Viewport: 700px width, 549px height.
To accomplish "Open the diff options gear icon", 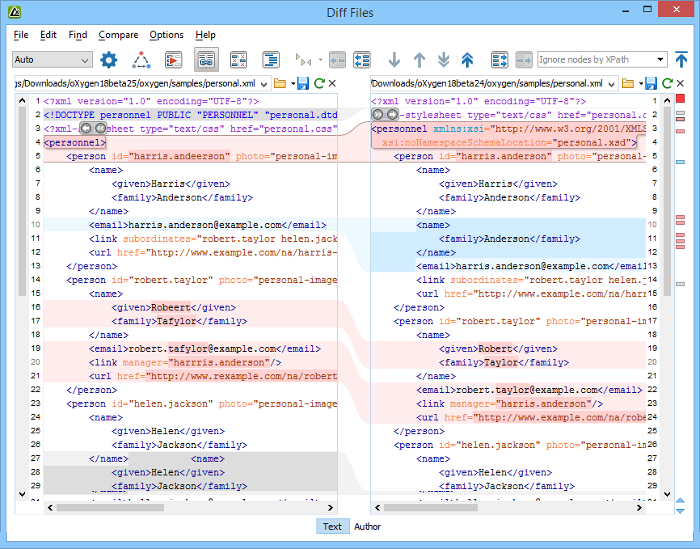I will click(108, 60).
